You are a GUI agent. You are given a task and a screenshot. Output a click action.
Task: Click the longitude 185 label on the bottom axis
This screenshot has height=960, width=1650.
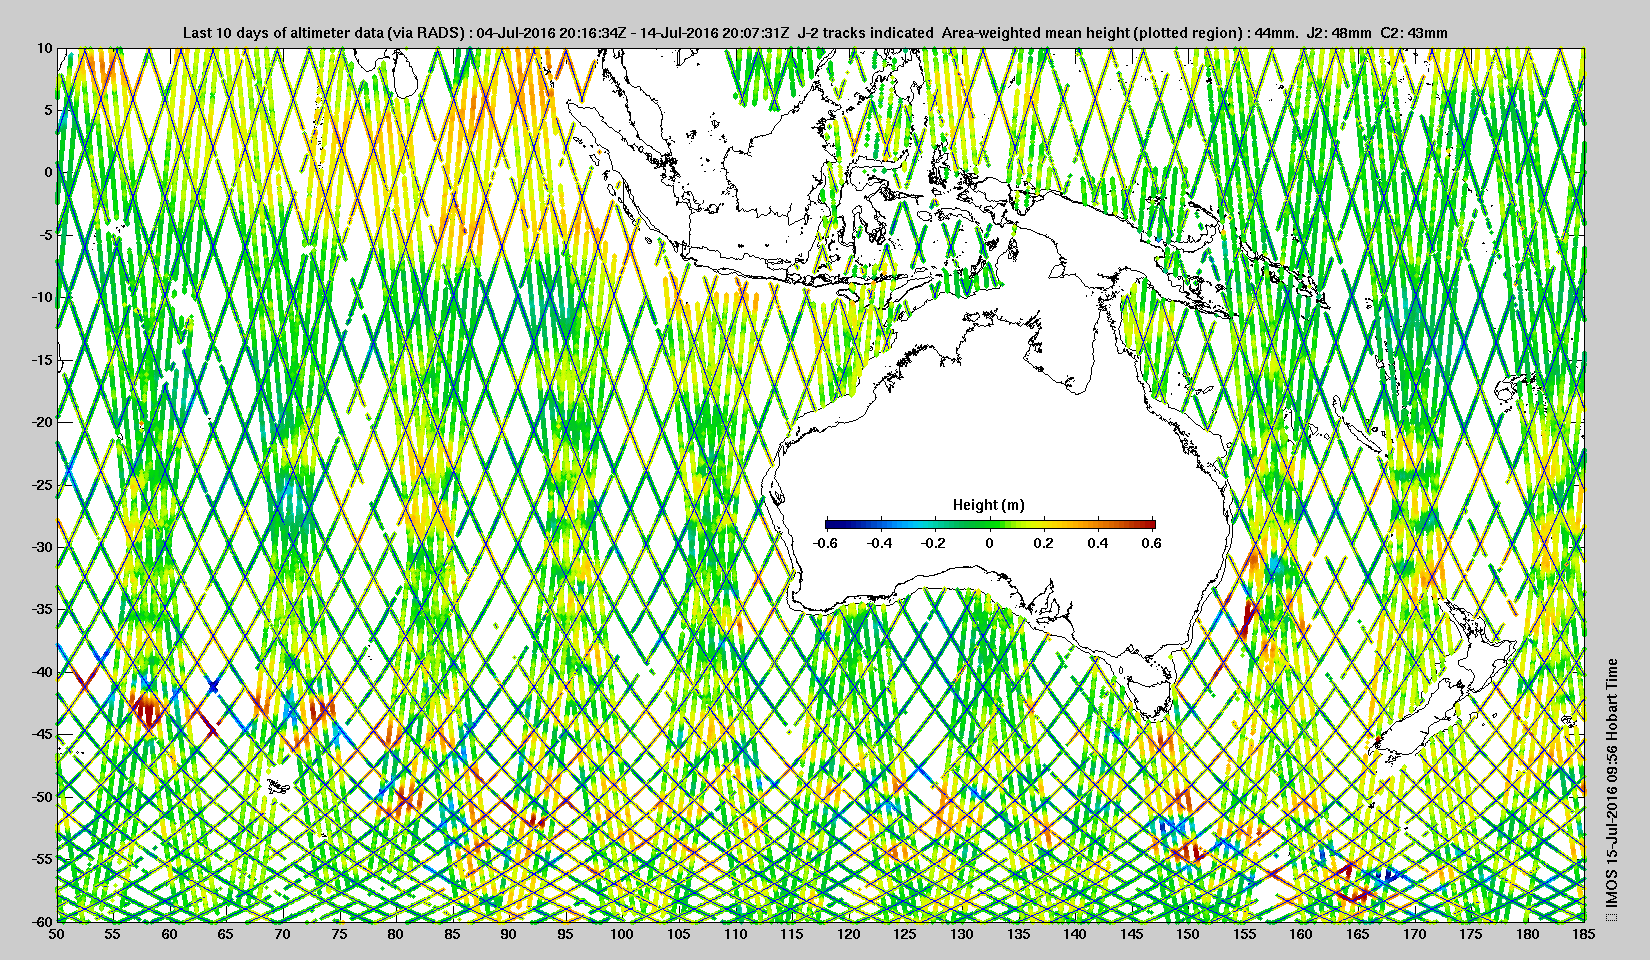1583,934
